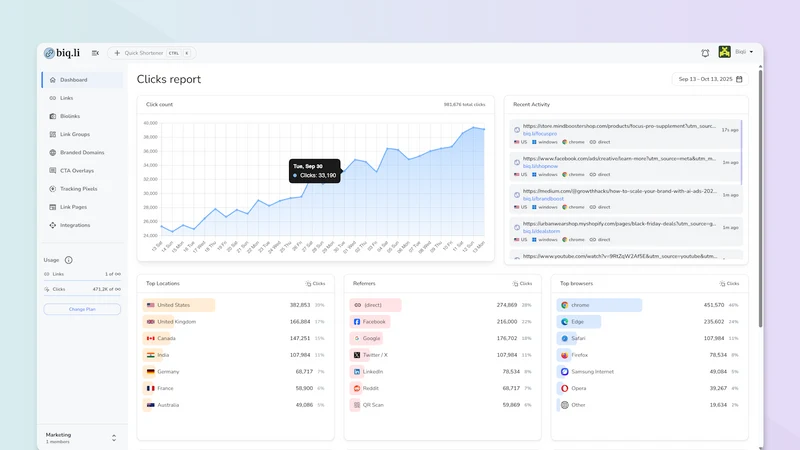Image resolution: width=800 pixels, height=450 pixels.
Task: Open the Sep 13 - Oct 13, 2025 date picker
Action: [710, 79]
